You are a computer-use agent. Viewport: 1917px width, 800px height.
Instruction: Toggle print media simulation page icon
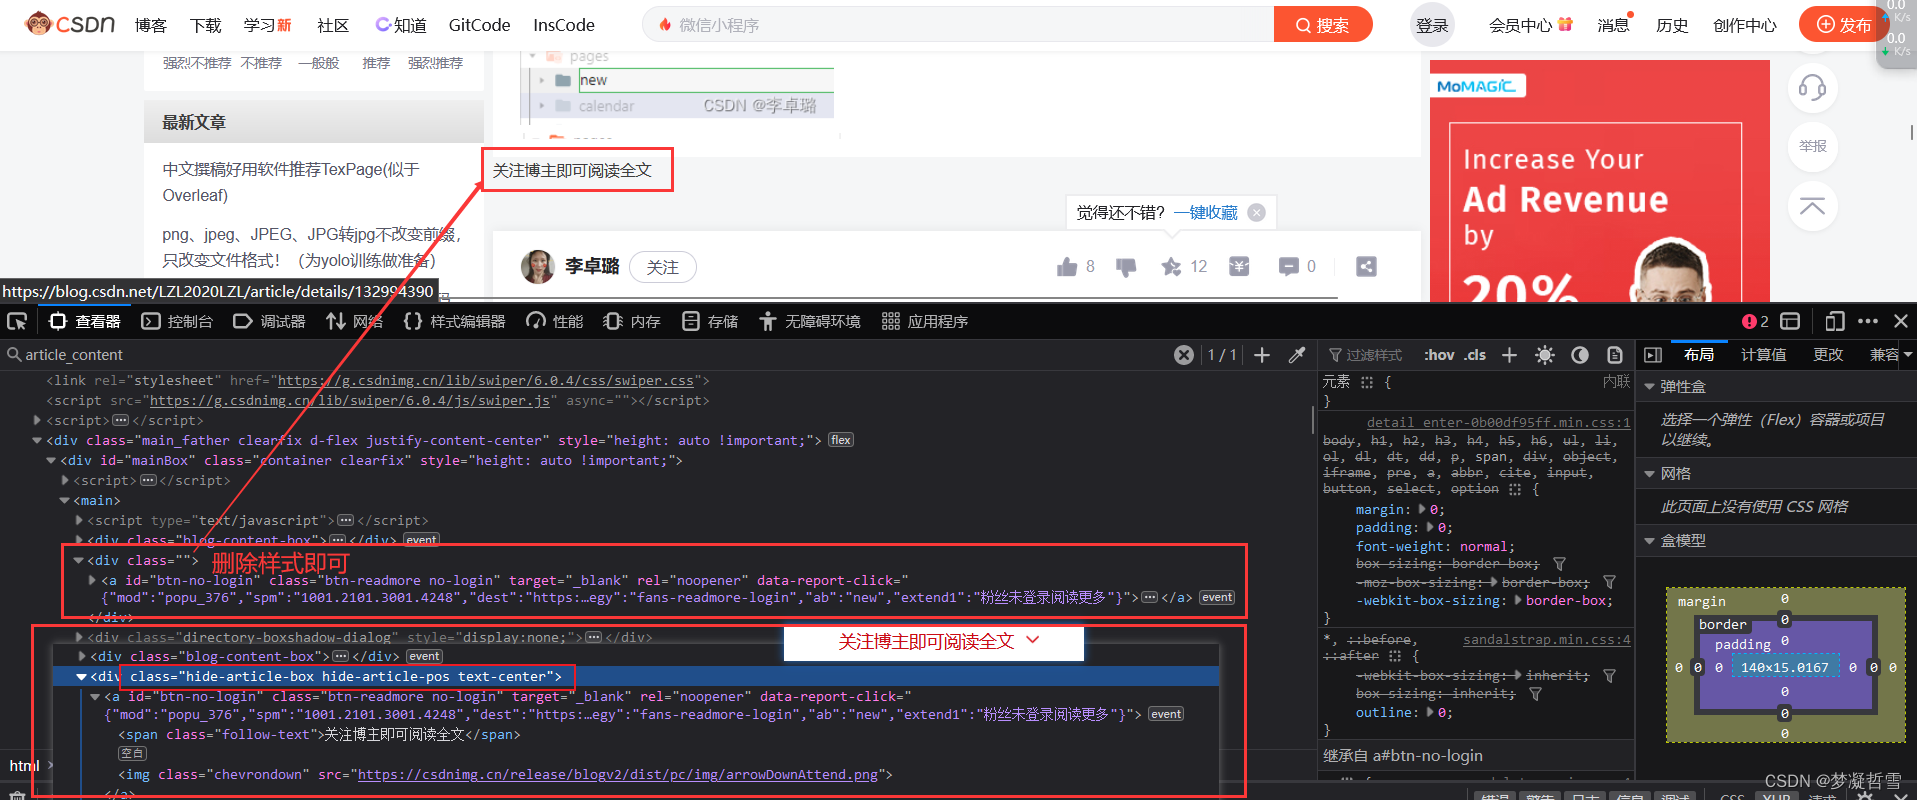[x=1615, y=355]
